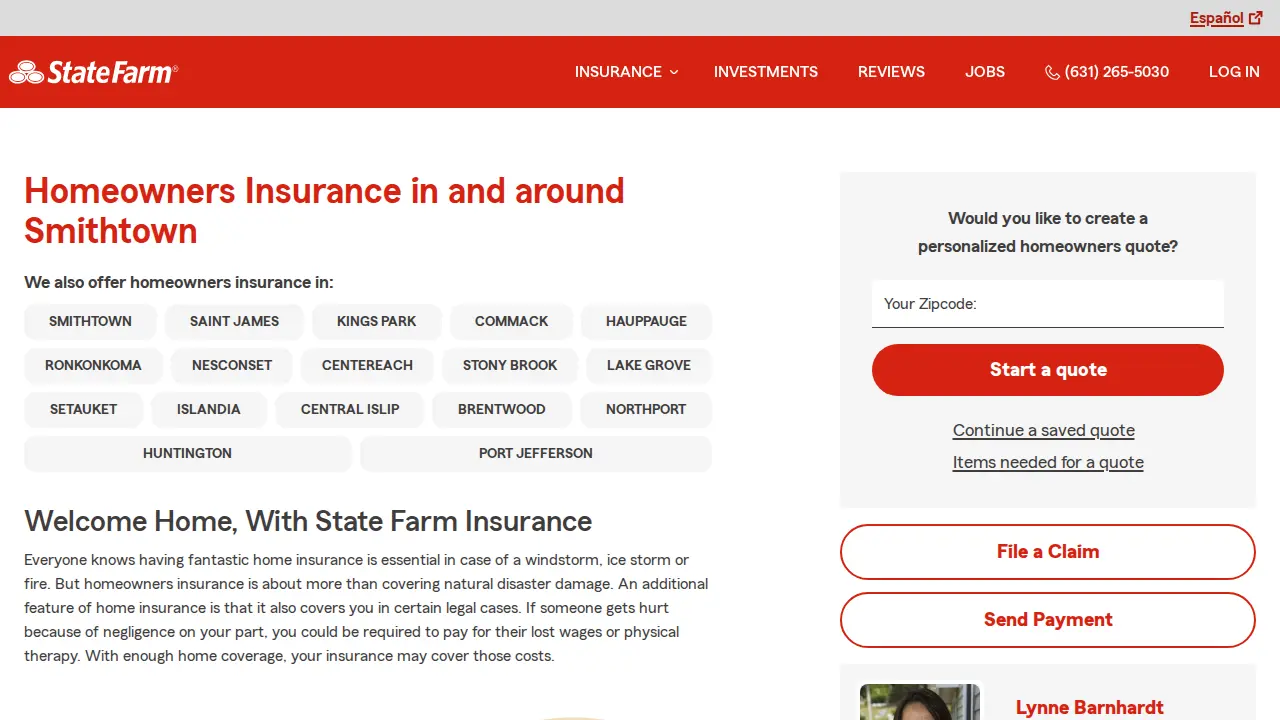The height and width of the screenshot is (720, 1280).
Task: Open the Insurance menu
Action: pos(626,72)
